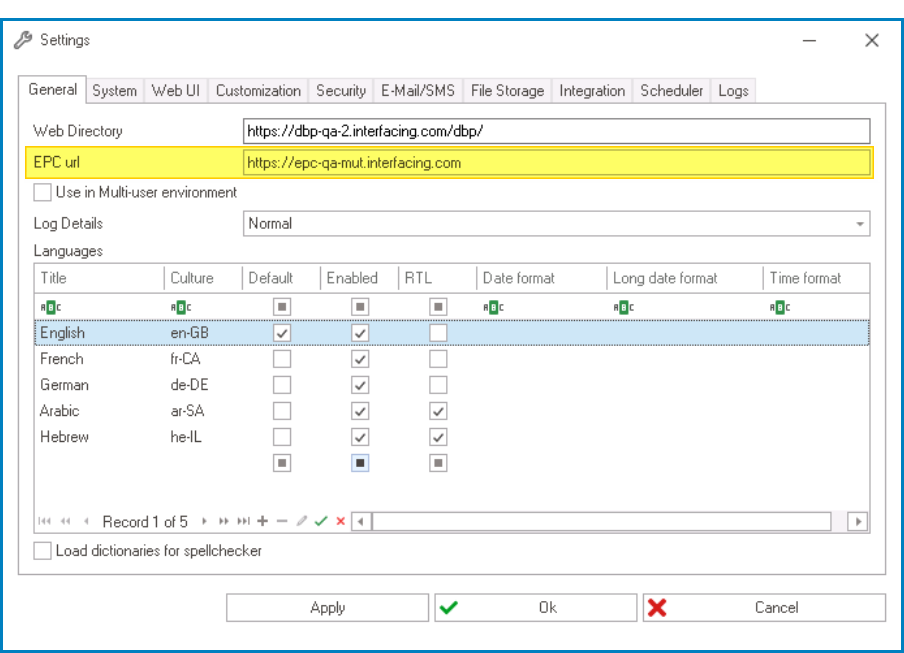Click horizontal scrollbar right arrow
904x653 pixels.
(x=858, y=522)
